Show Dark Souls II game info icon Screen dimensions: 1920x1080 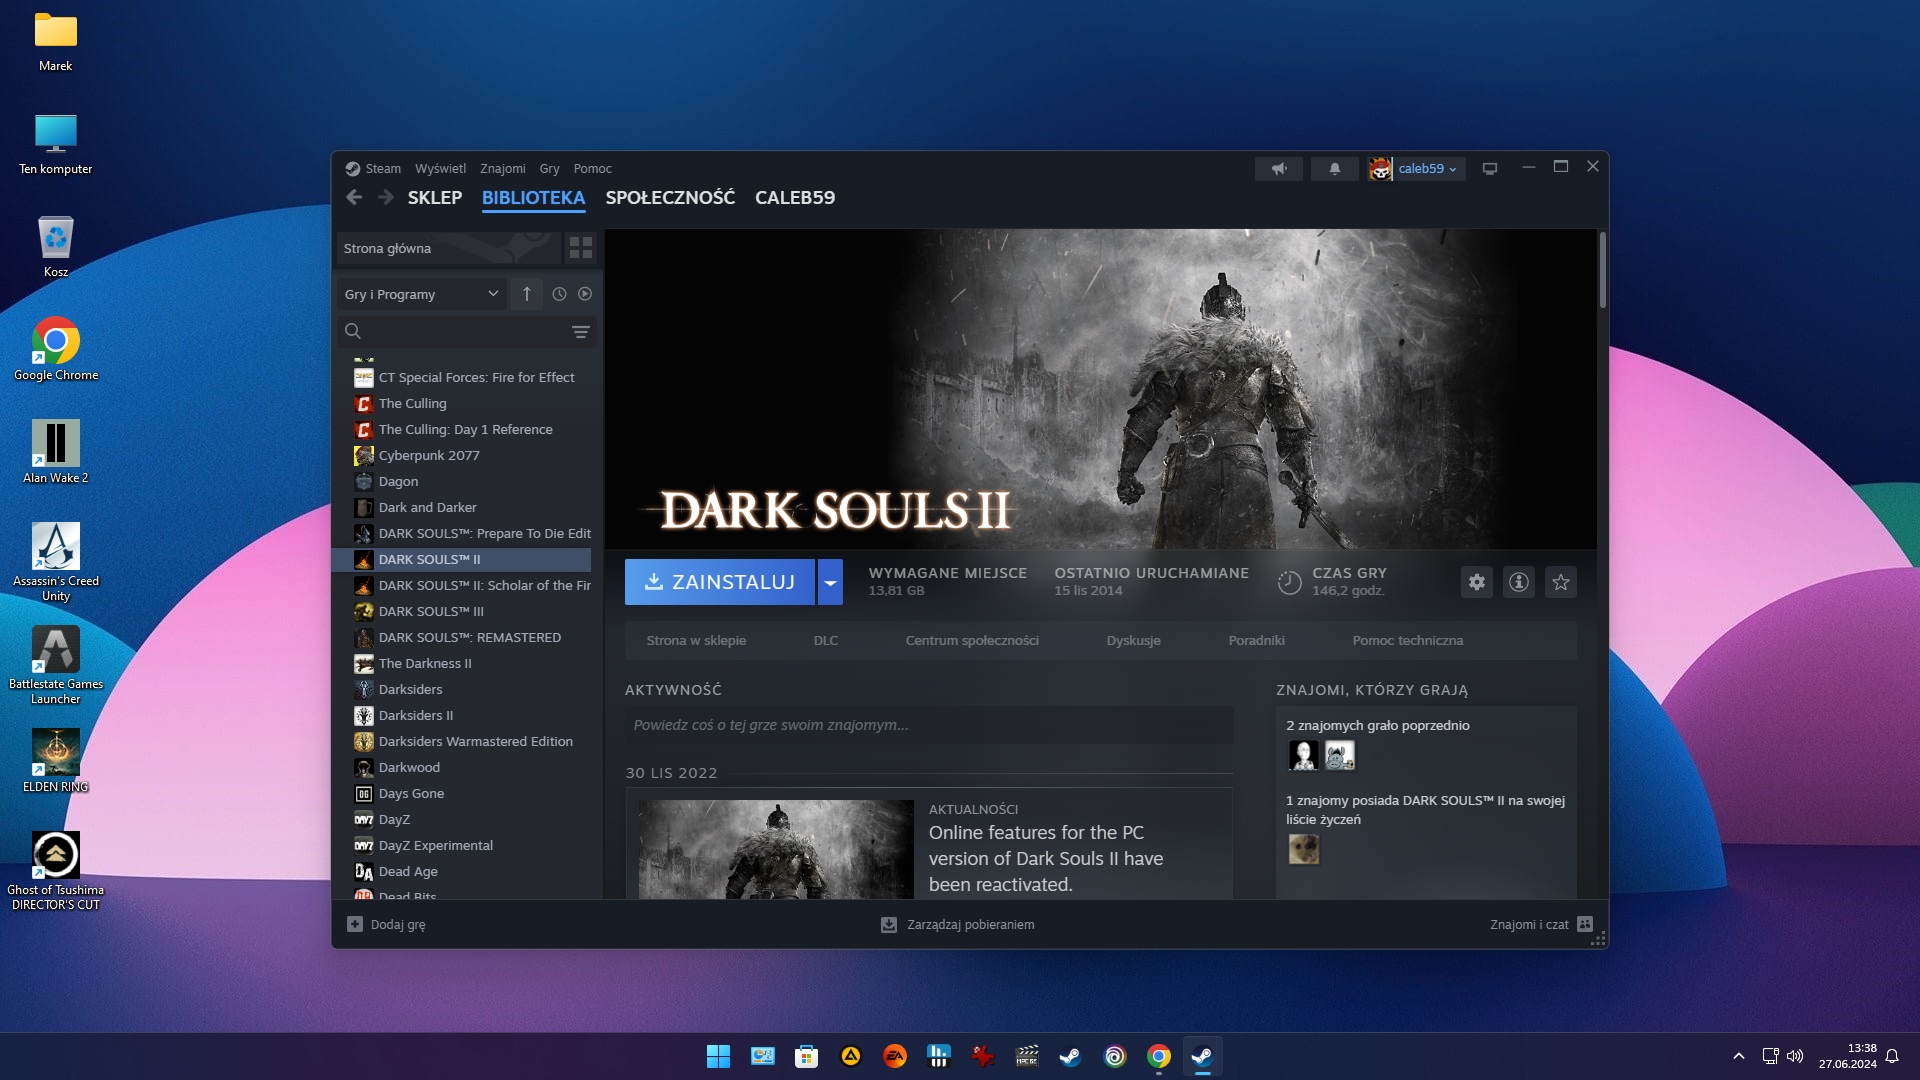coord(1519,582)
